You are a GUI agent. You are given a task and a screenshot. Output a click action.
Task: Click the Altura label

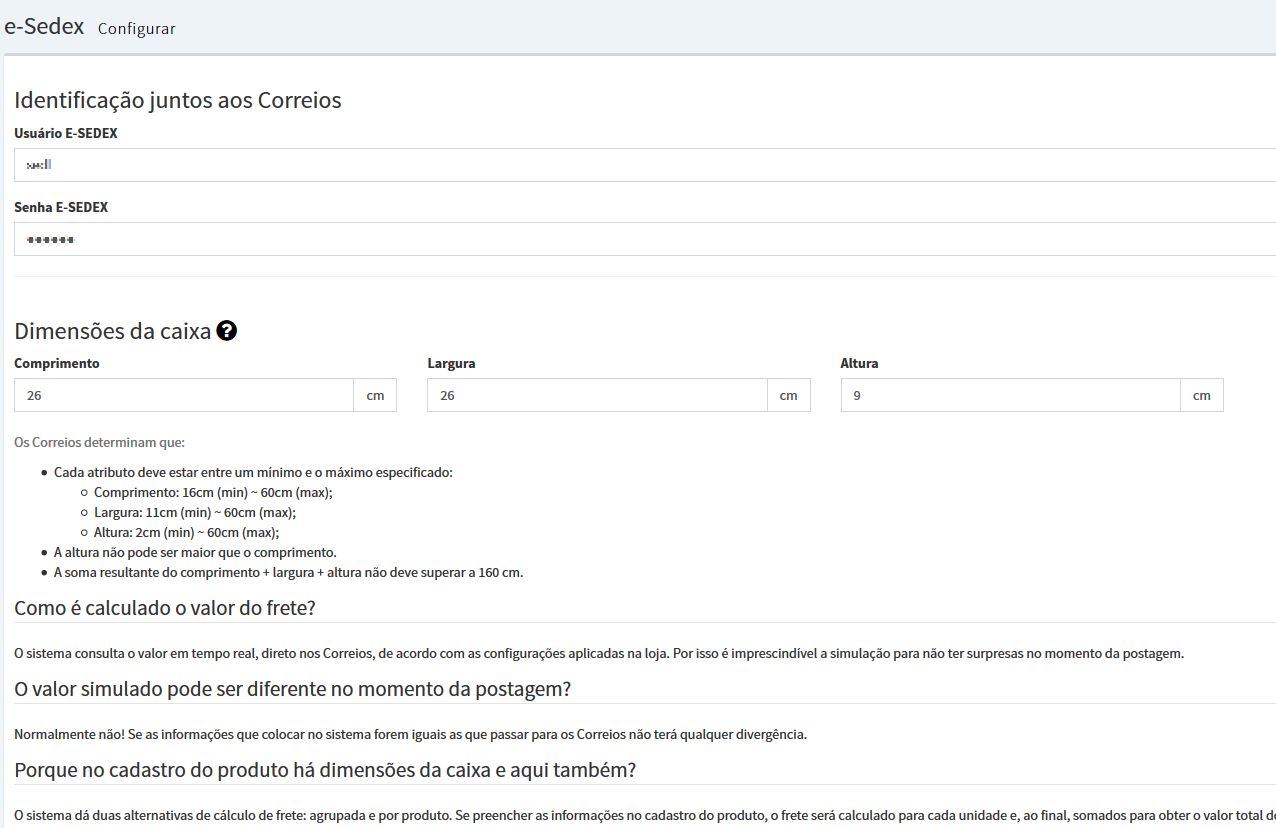(860, 363)
